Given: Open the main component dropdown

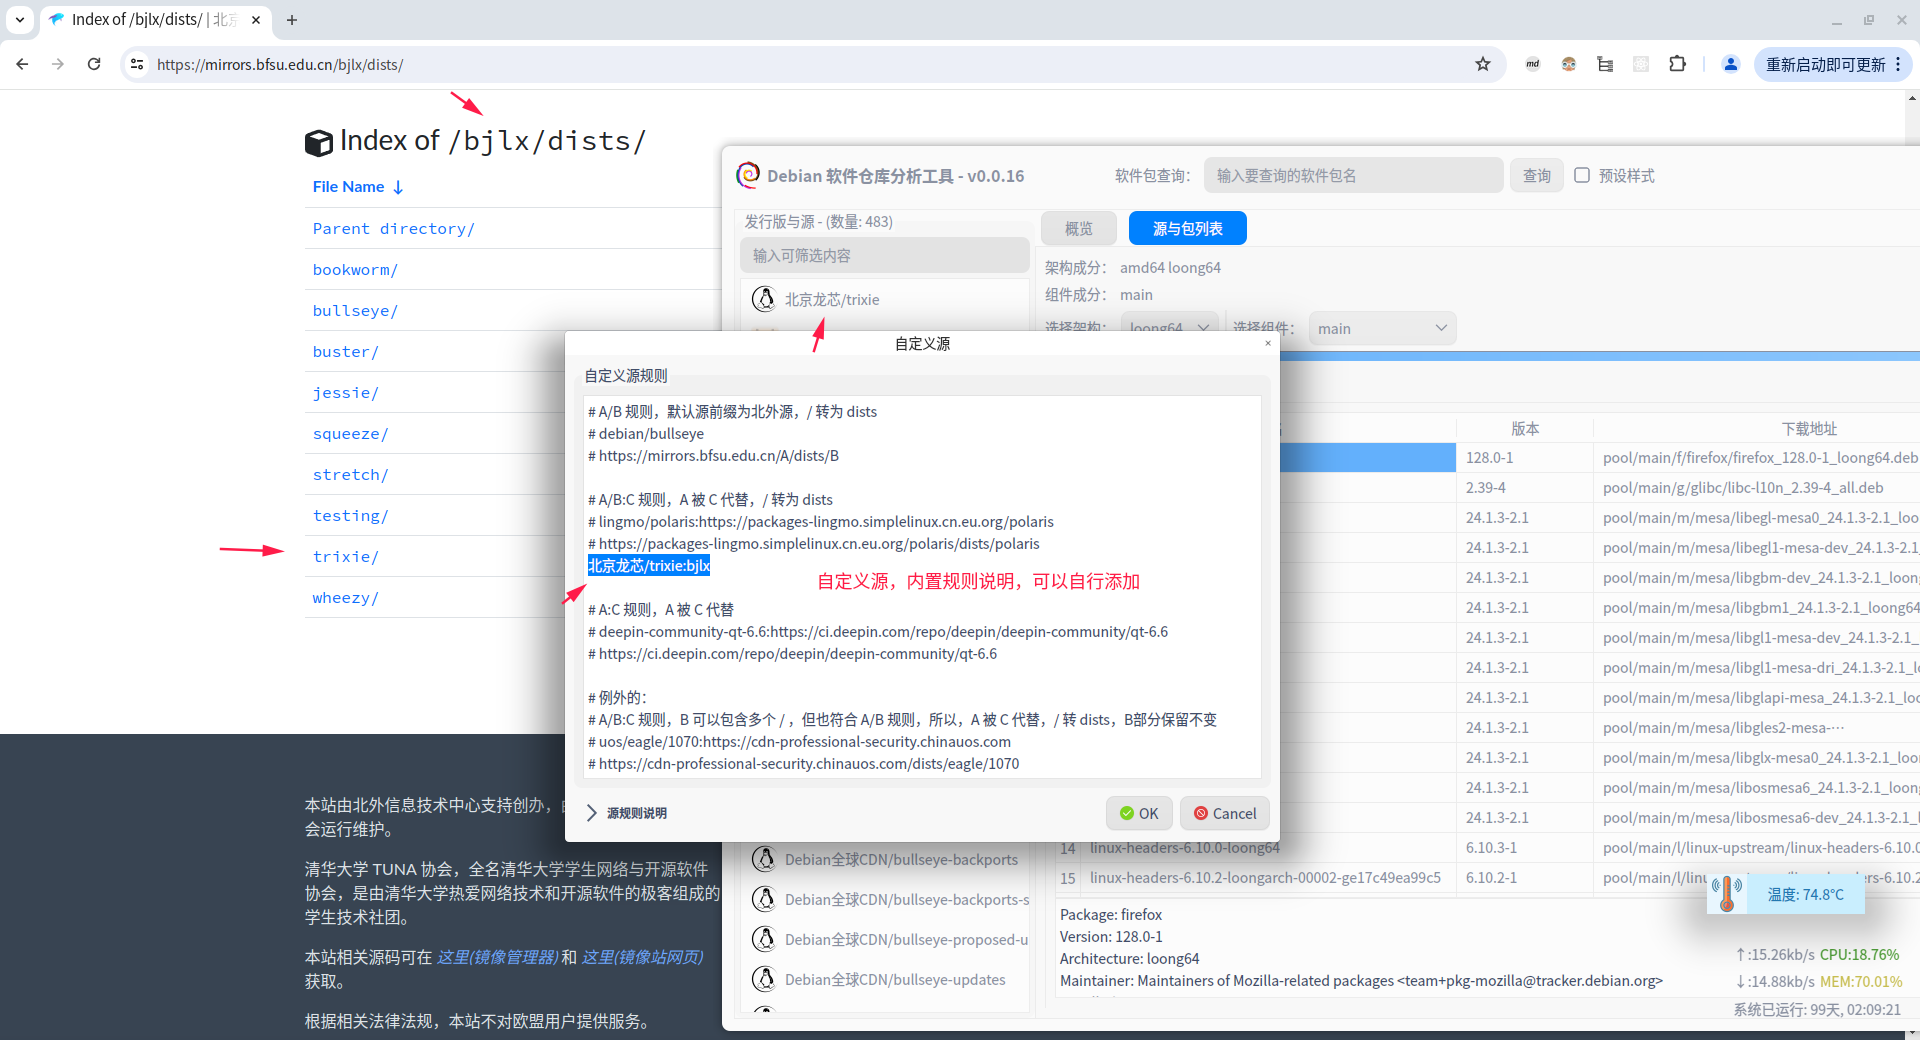Looking at the screenshot, I should (x=1382, y=328).
